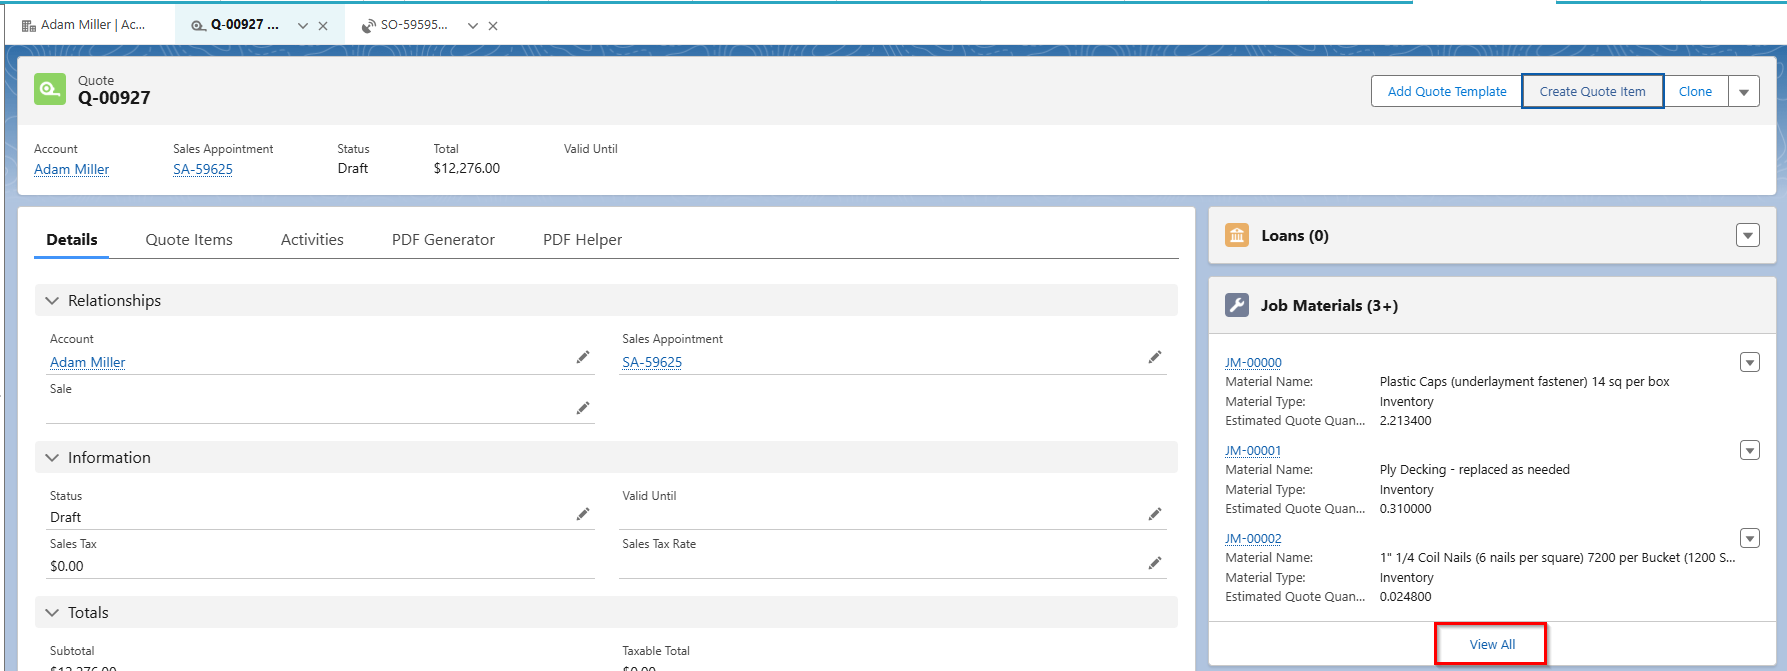This screenshot has height=671, width=1787.
Task: Edit the Valid Until pencil icon
Action: pos(1155,514)
